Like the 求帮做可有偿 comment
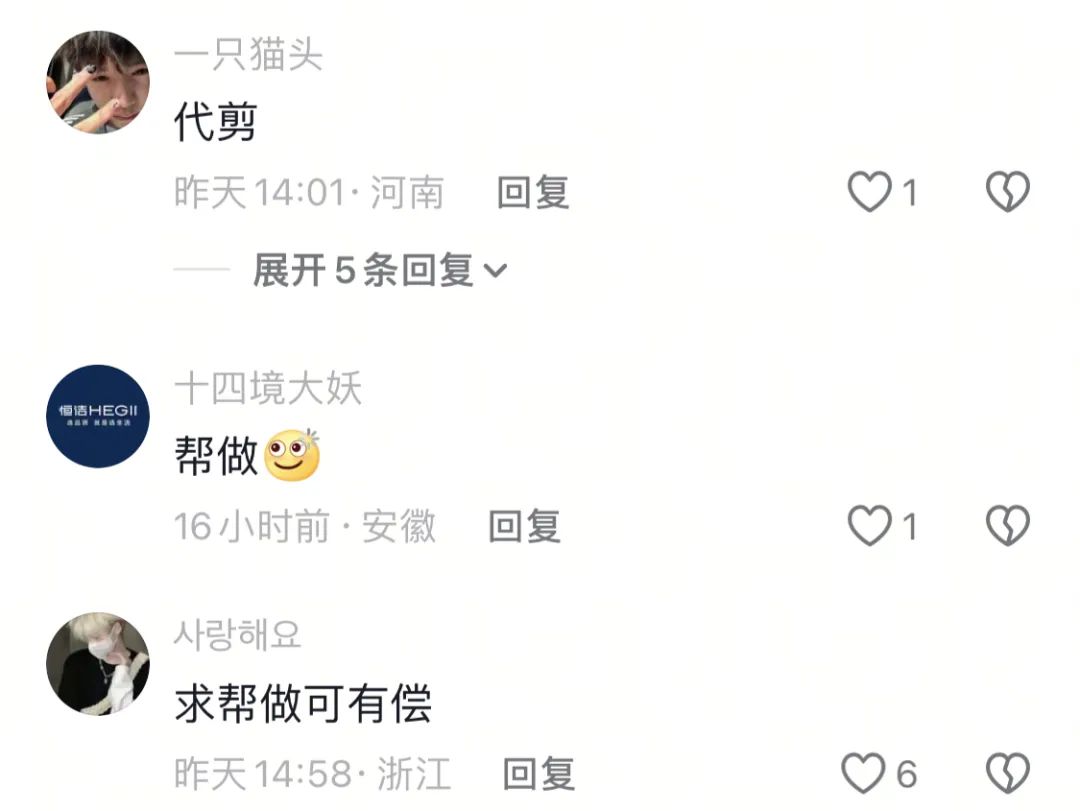 [863, 773]
